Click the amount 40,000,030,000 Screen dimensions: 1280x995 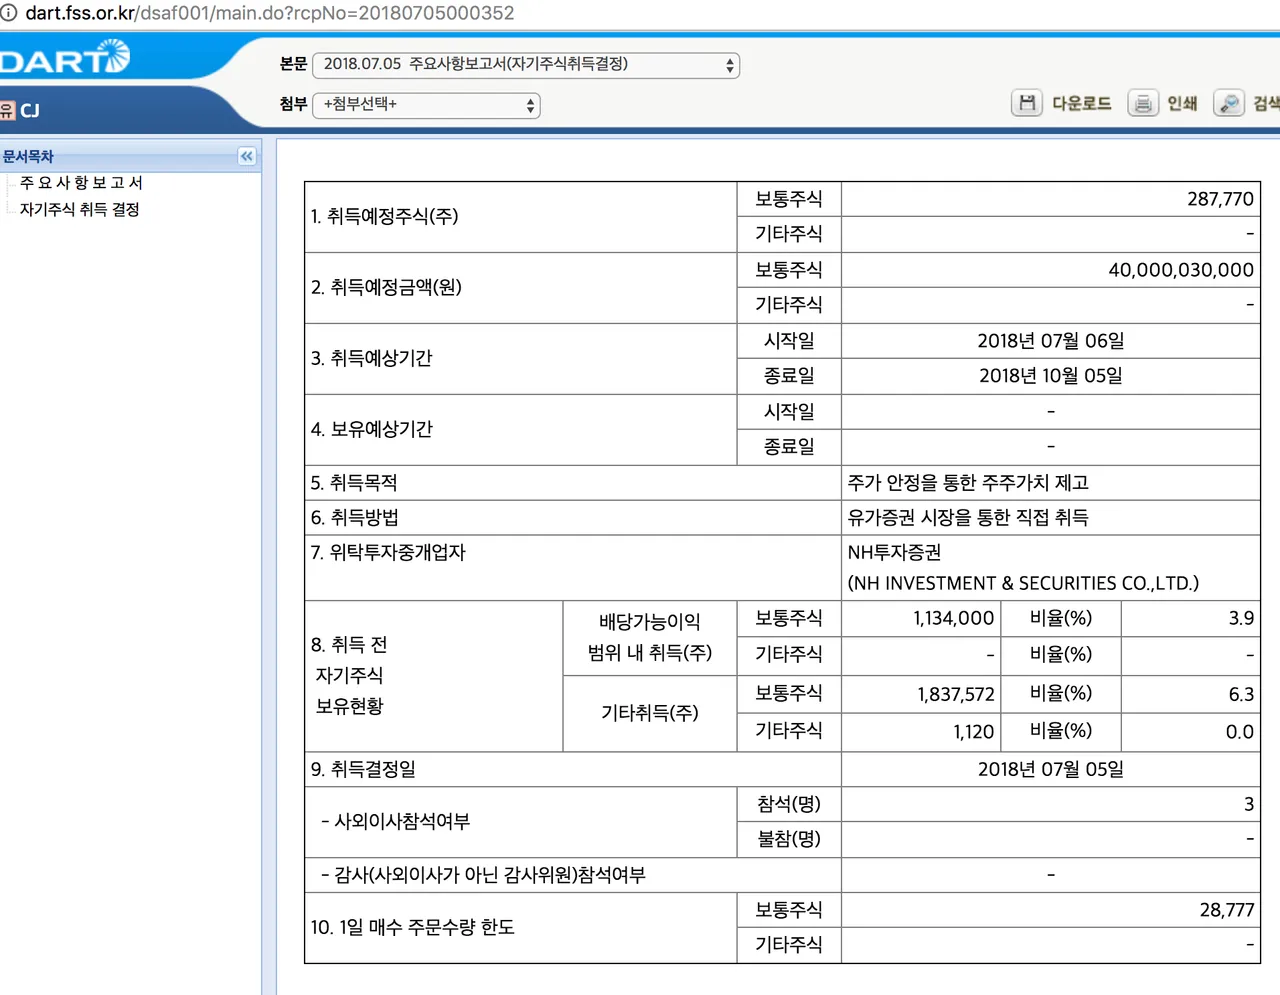click(x=1181, y=270)
